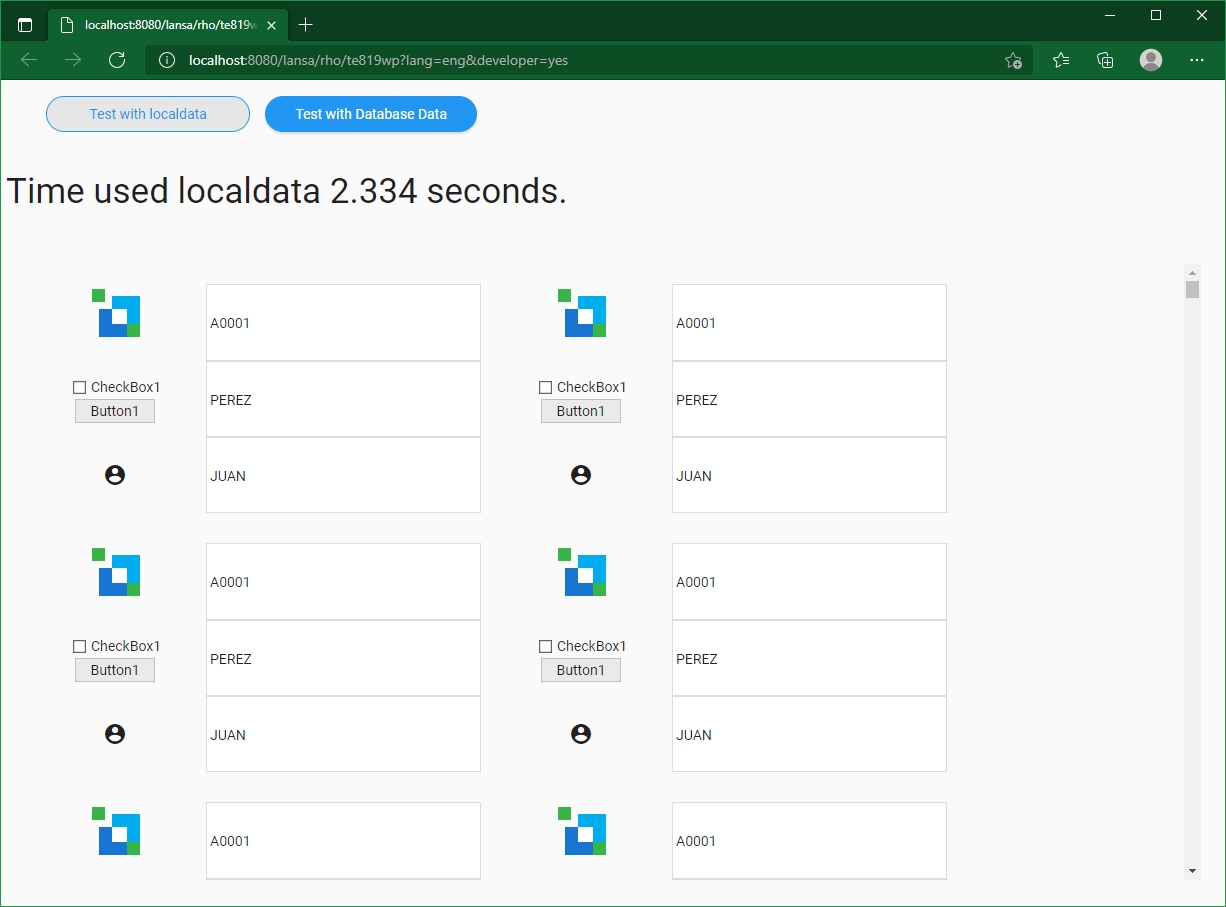The height and width of the screenshot is (907, 1226).
Task: Select the localhost:8080 browser tab
Action: 168,25
